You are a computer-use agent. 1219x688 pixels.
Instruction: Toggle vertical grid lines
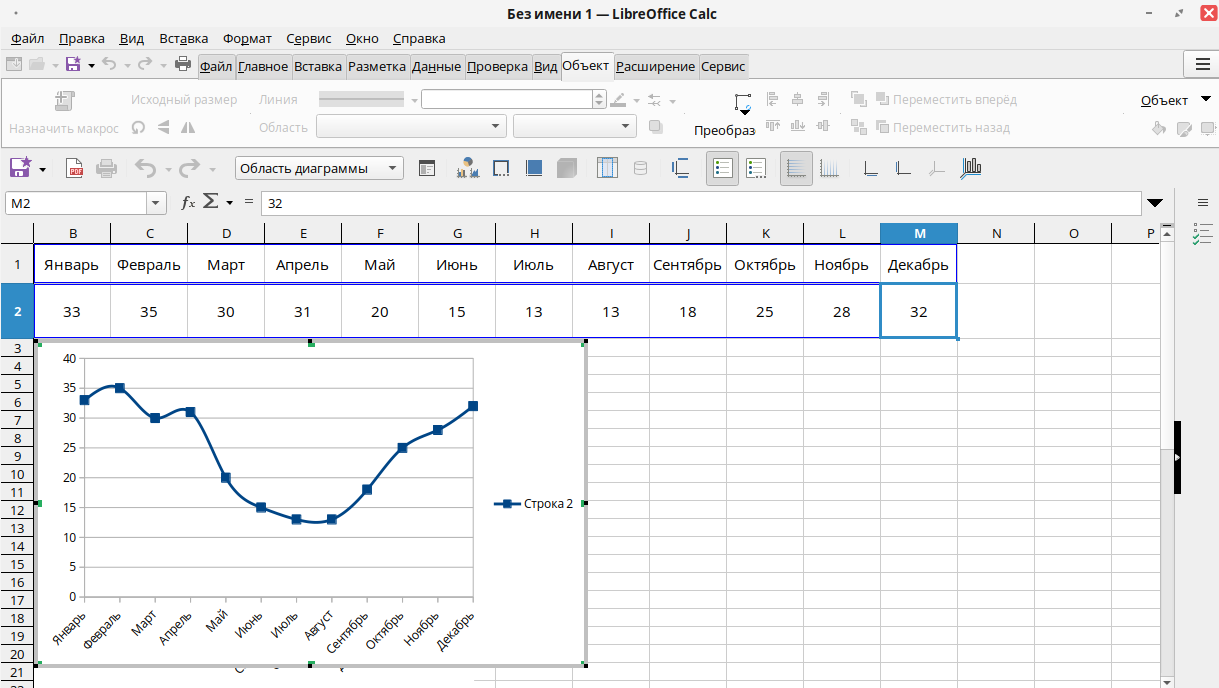(x=829, y=169)
